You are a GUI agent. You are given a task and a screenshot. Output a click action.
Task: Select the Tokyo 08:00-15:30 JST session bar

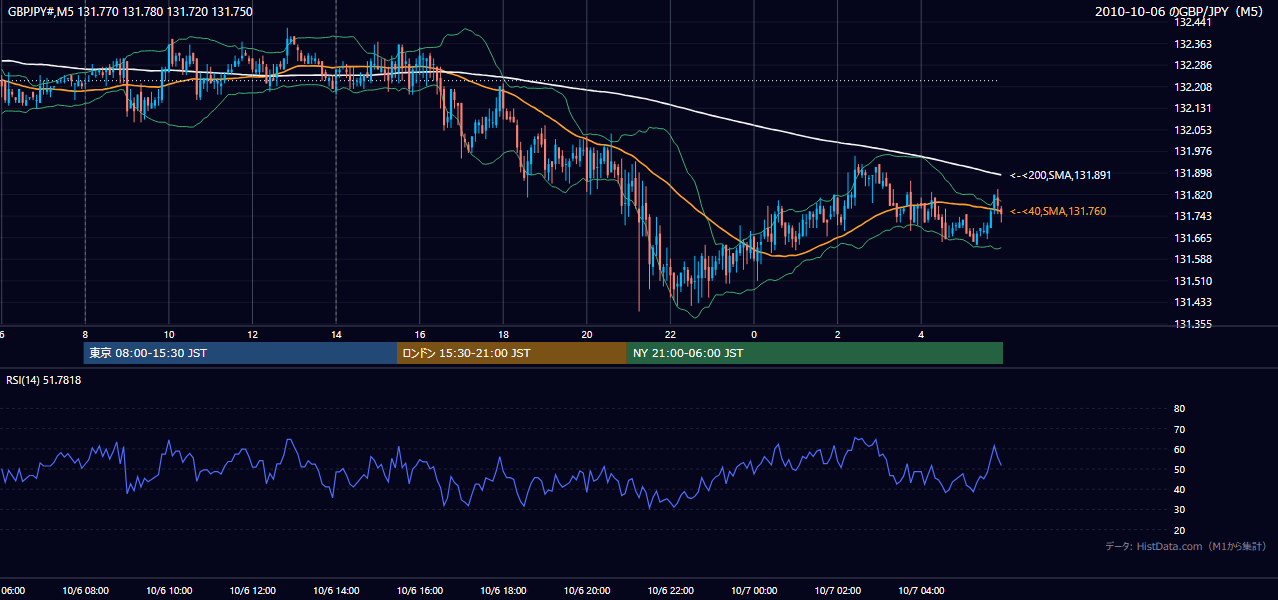[x=241, y=353]
